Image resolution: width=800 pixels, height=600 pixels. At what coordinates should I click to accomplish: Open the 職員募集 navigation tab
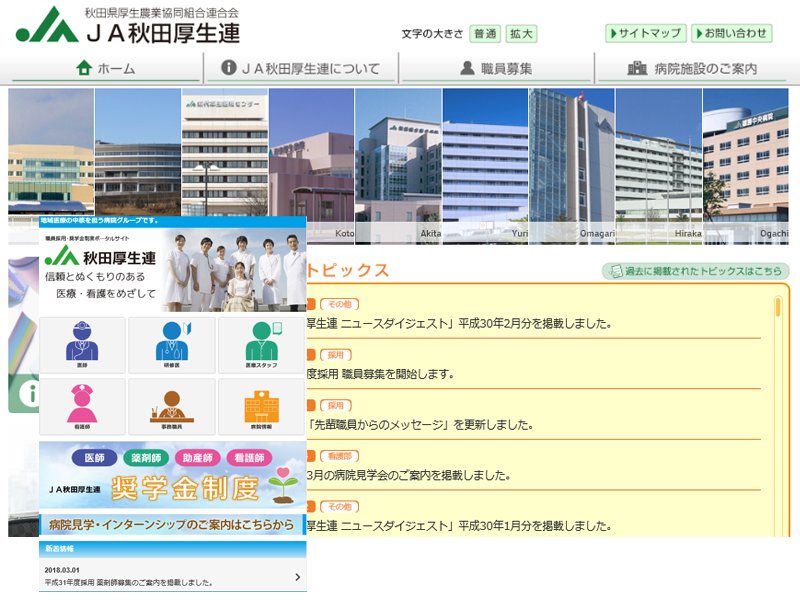[x=496, y=68]
